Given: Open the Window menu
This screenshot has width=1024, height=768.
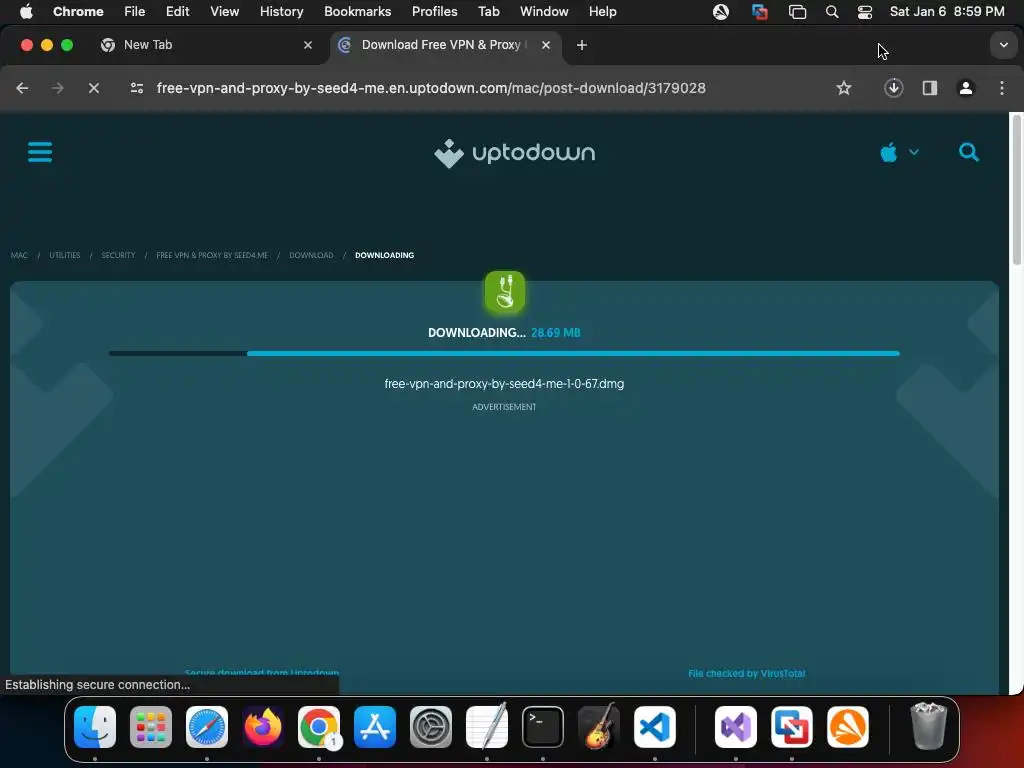Looking at the screenshot, I should (x=544, y=12).
